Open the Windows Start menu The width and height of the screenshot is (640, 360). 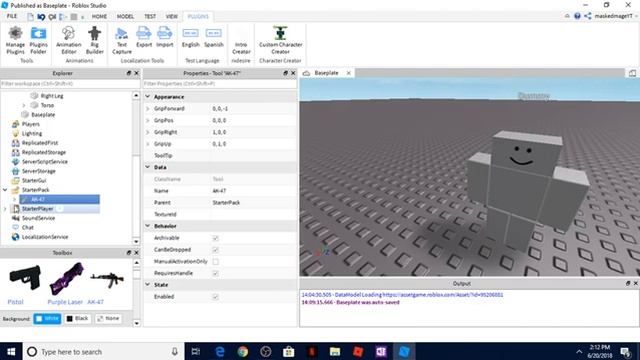point(11,351)
